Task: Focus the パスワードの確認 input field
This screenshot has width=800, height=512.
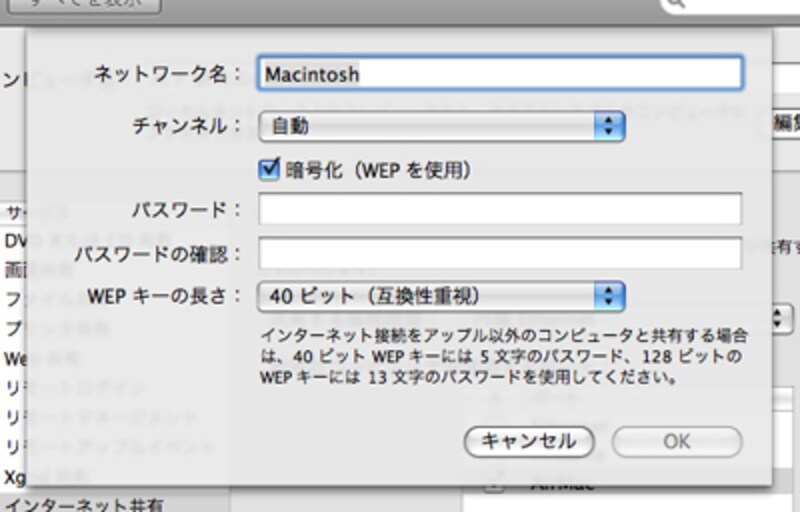Action: 500,253
